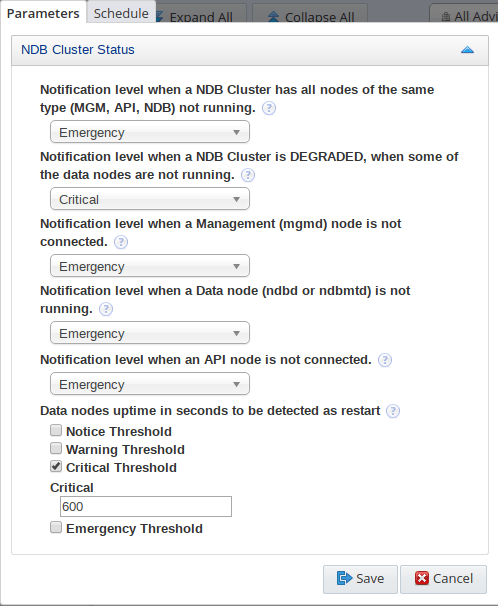Uncheck the Critical Threshold checkbox
Screen dimensions: 498x606
coord(56,466)
